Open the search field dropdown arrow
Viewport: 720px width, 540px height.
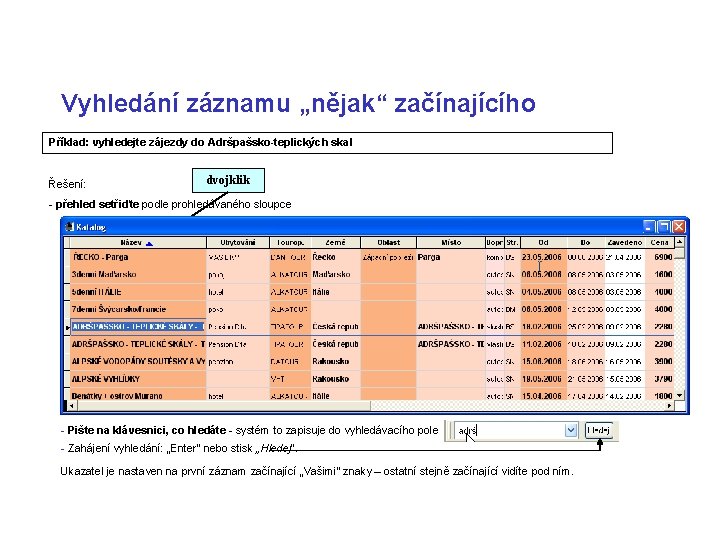point(570,431)
